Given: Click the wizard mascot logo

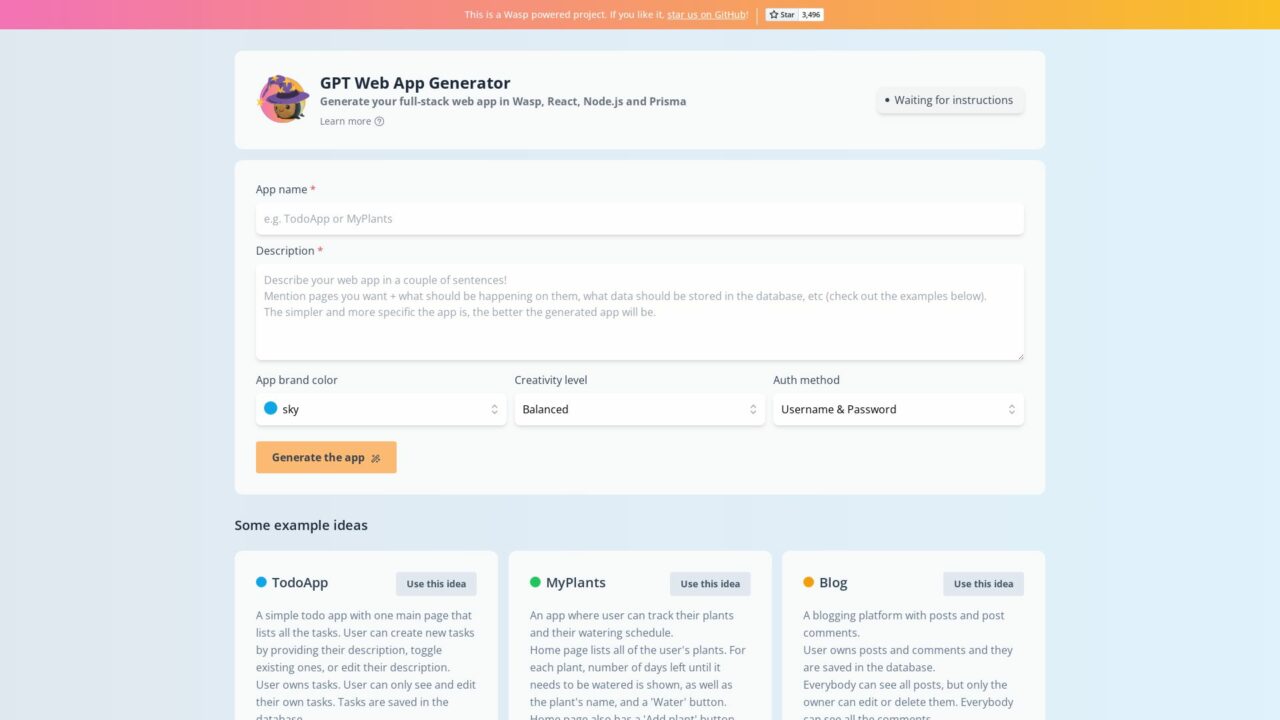Looking at the screenshot, I should pos(283,98).
